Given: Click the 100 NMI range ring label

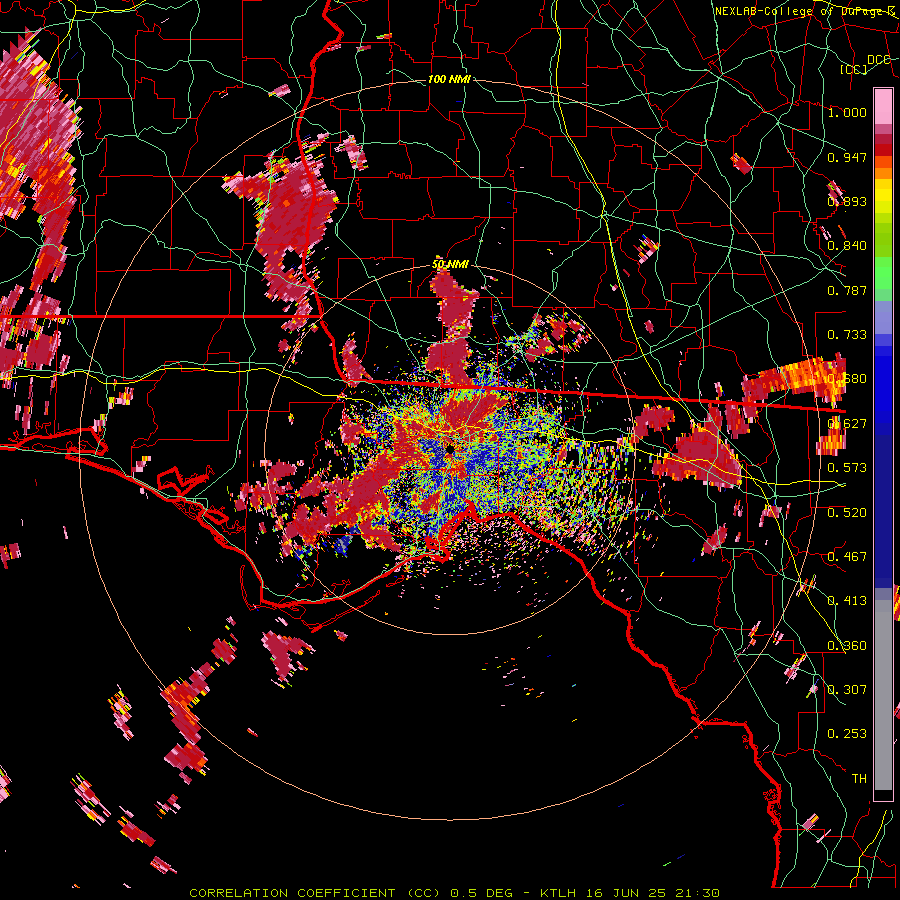Looking at the screenshot, I should [x=449, y=79].
